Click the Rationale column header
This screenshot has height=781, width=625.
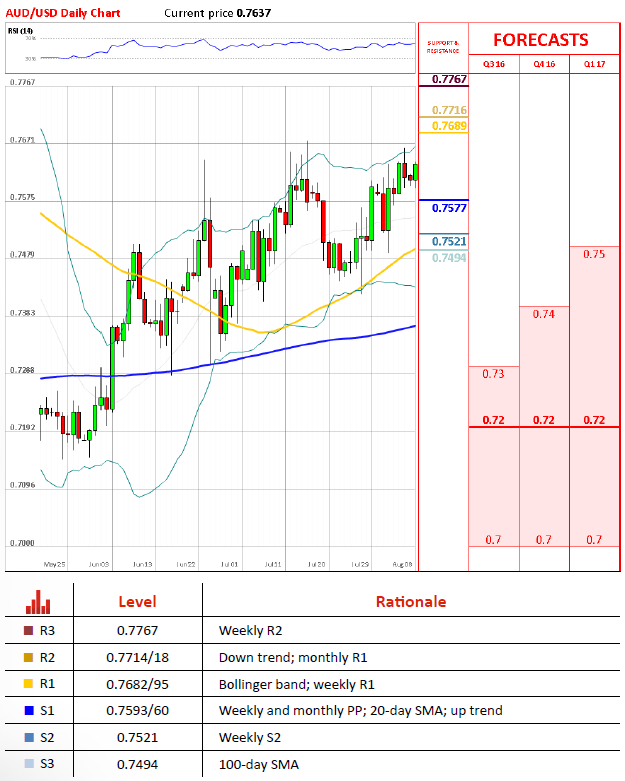(x=411, y=602)
